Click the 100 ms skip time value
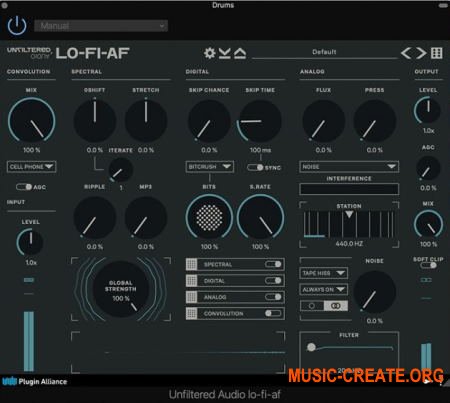 click(260, 150)
